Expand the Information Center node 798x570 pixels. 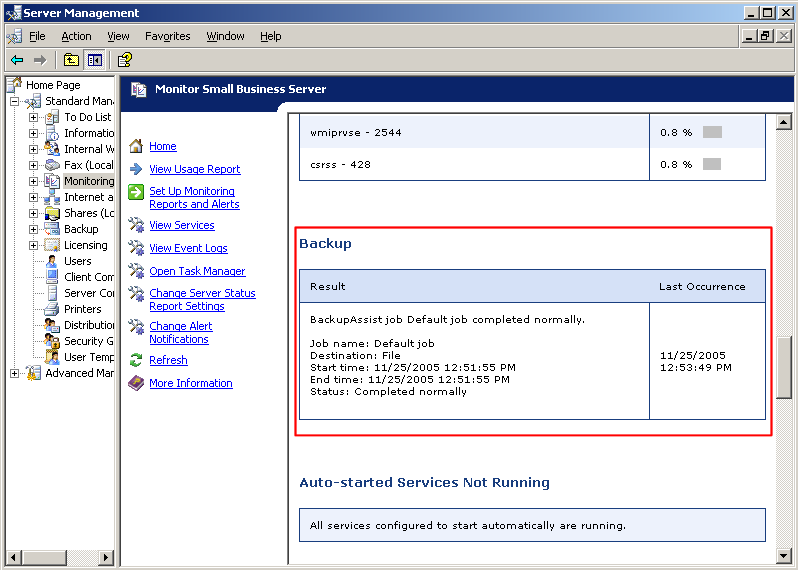point(34,133)
